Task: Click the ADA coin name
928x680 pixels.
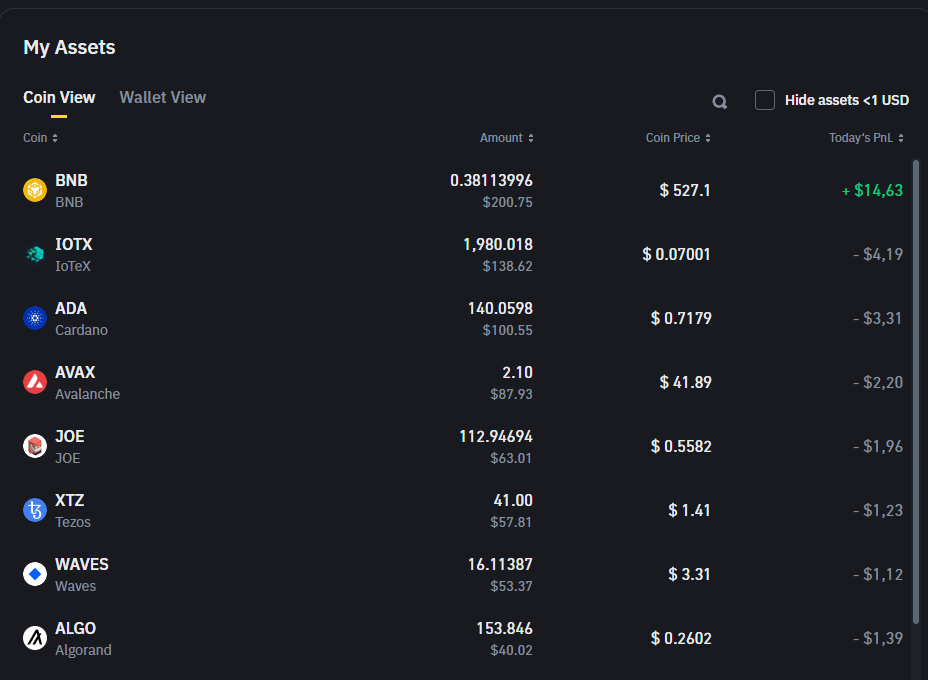Action: click(71, 308)
